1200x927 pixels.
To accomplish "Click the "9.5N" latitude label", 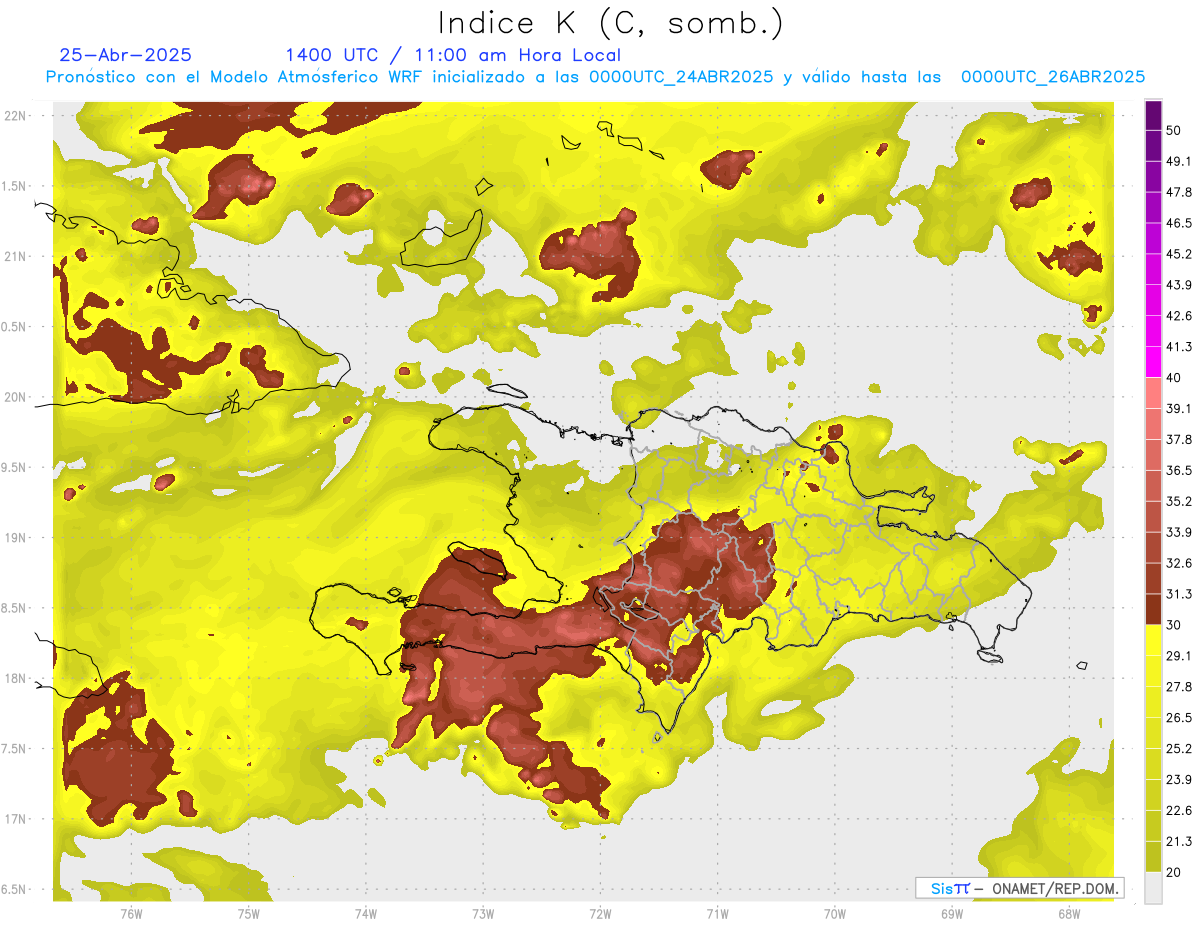I will click(x=14, y=467).
